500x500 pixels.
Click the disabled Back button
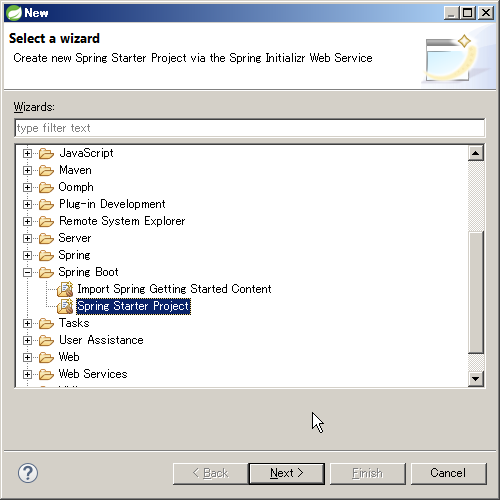211,473
